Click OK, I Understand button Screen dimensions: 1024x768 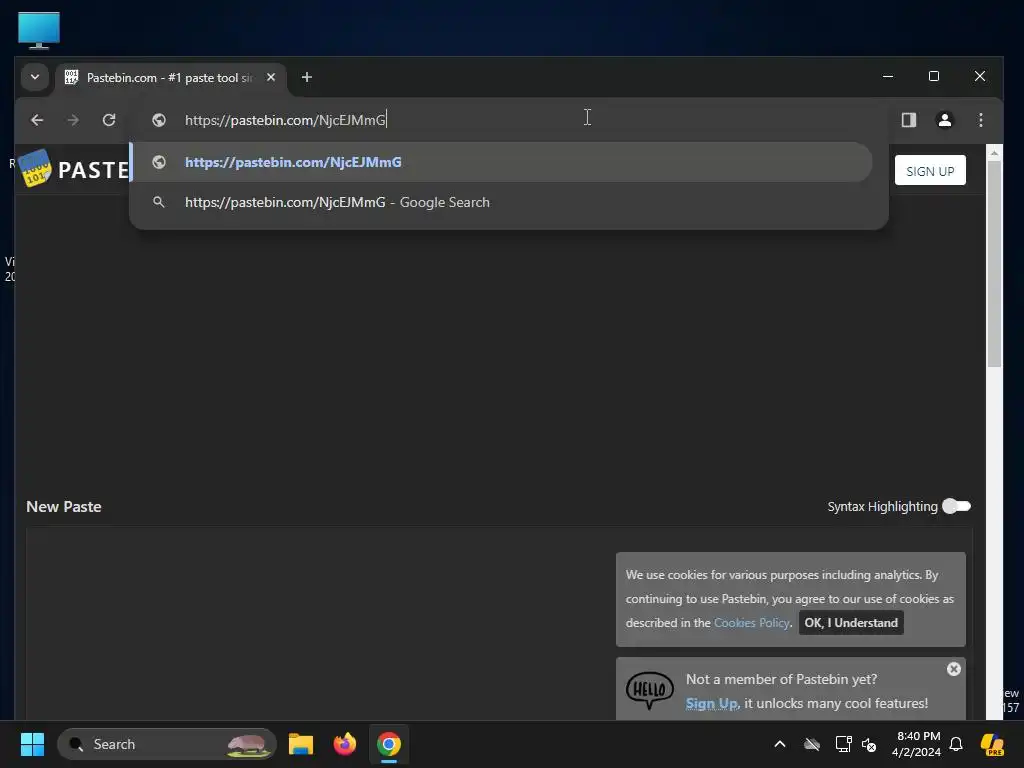pos(851,623)
